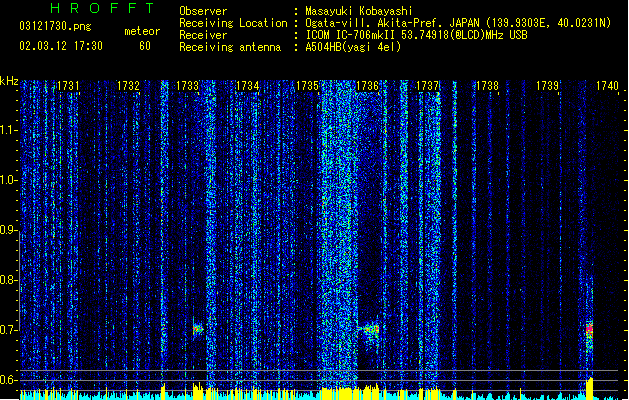Click the HROFFT title text
This screenshot has height=400, width=629.
(102, 8)
